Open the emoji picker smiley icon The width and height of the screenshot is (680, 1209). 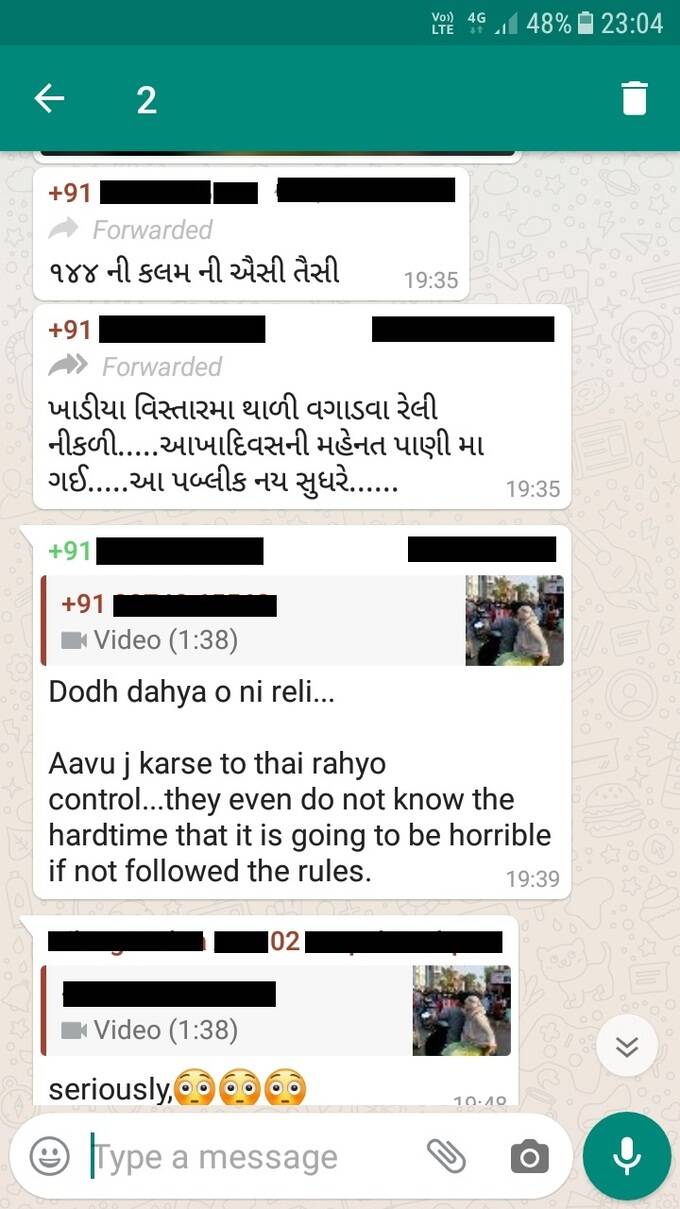point(48,1157)
